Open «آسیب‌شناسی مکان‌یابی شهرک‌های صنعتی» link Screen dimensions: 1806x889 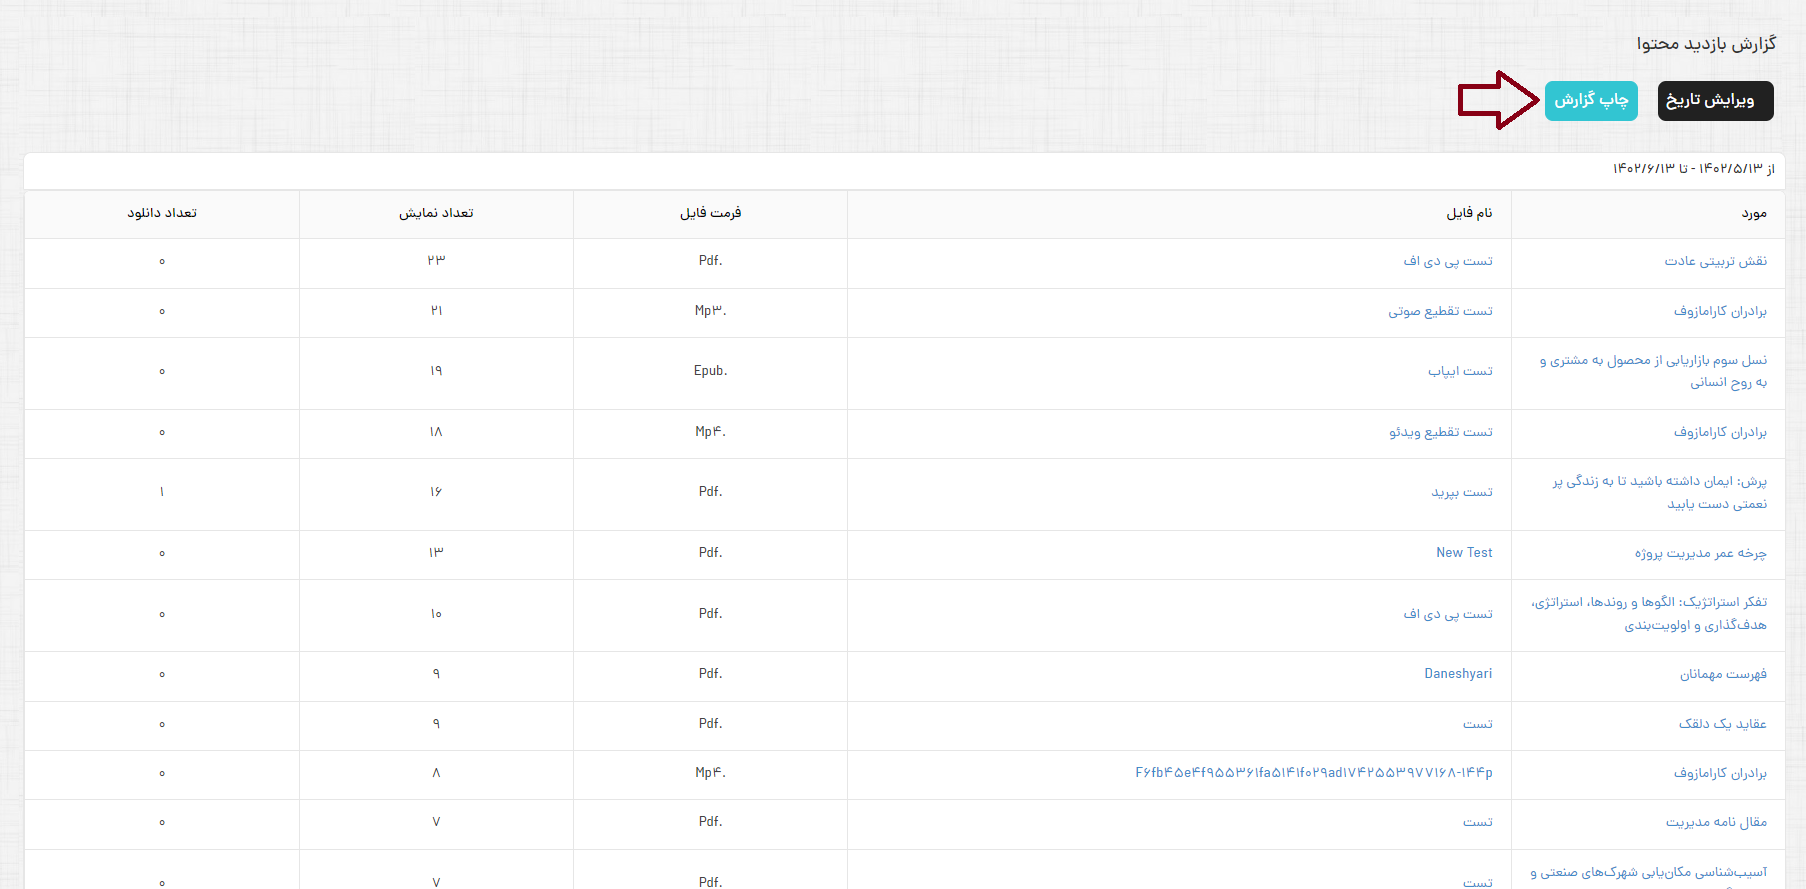[x=1648, y=873]
